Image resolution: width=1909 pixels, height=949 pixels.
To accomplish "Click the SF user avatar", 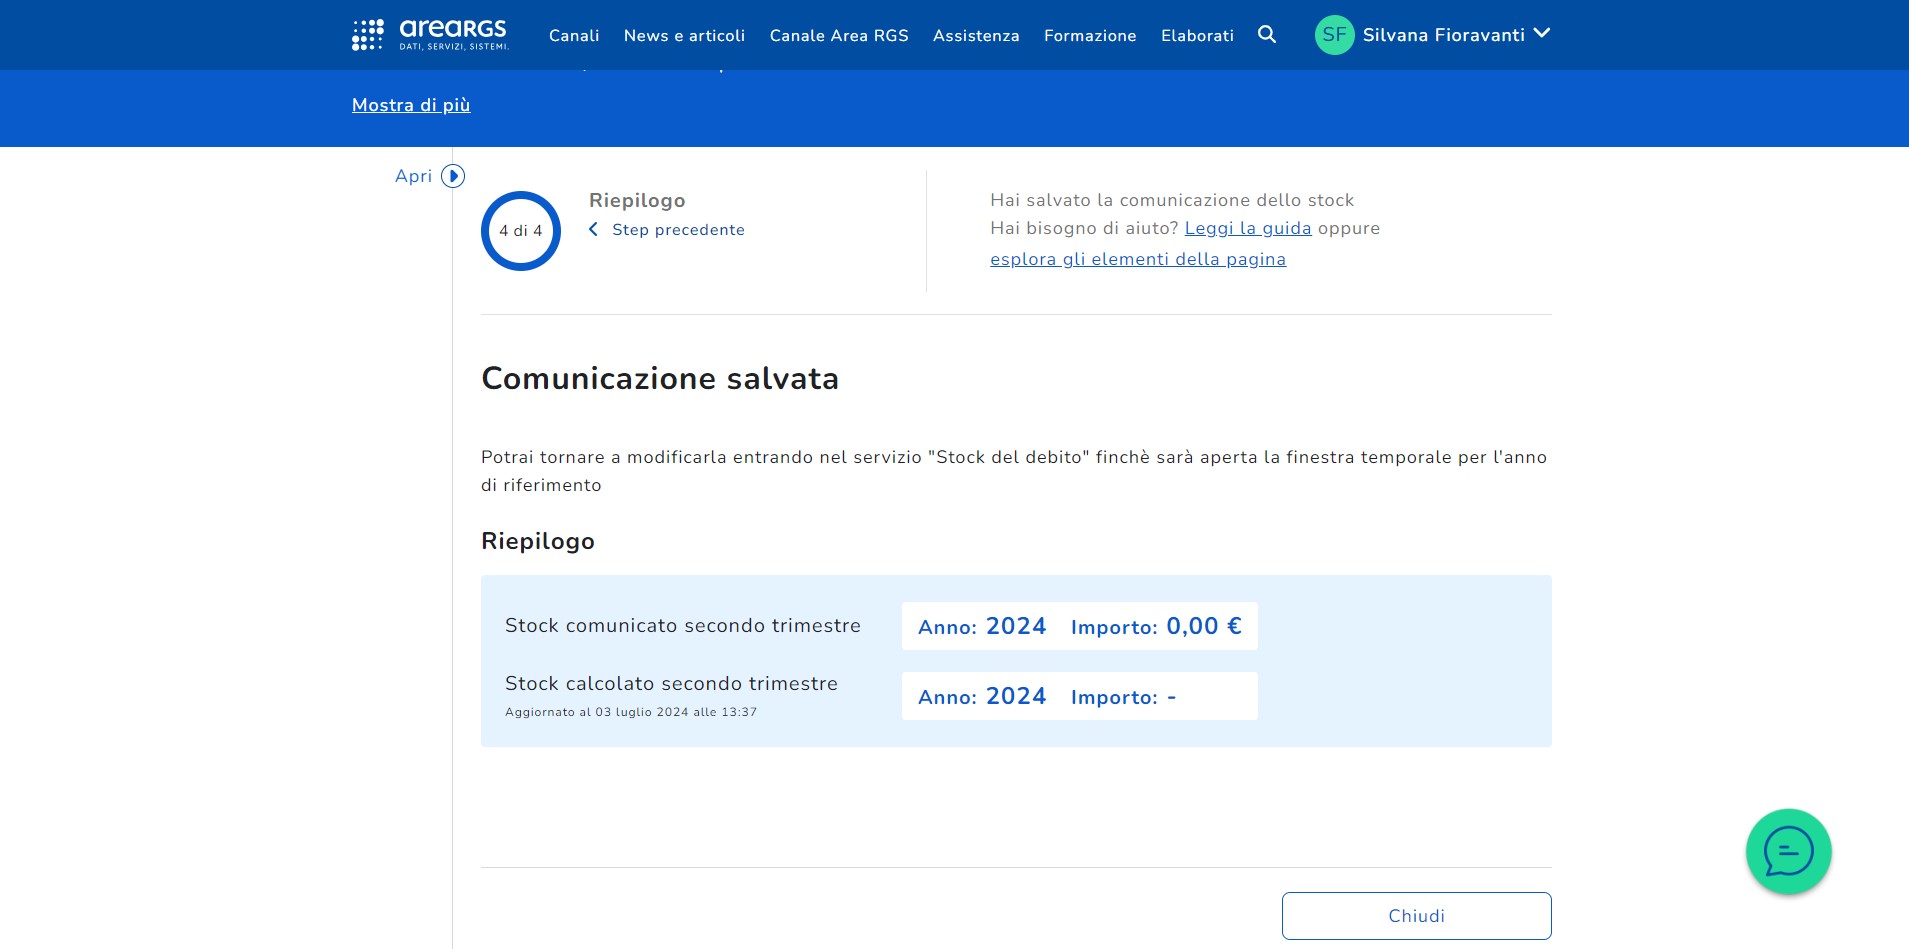I will tap(1334, 35).
